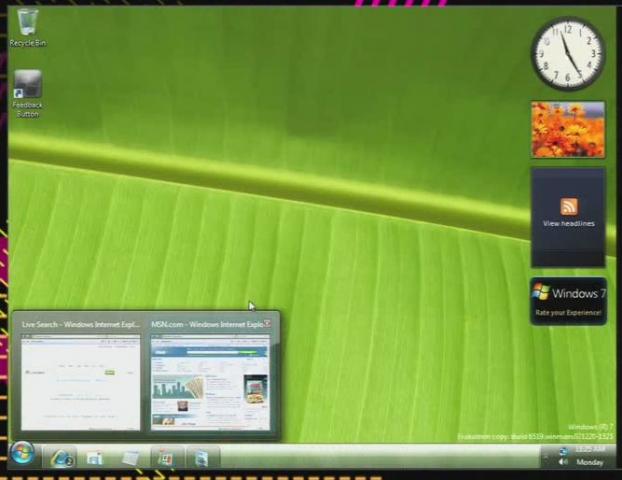622x480 pixels.
Task: Click the Internet Explorer taskbar icon
Action: point(62,457)
